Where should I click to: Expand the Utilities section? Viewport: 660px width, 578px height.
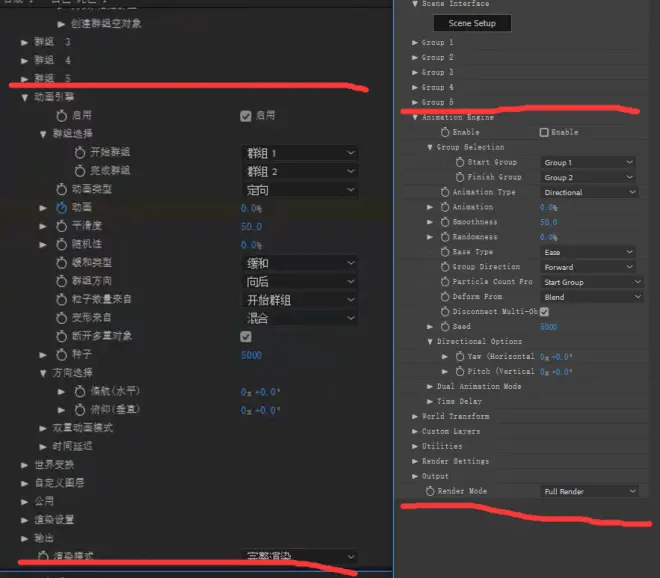pos(415,446)
